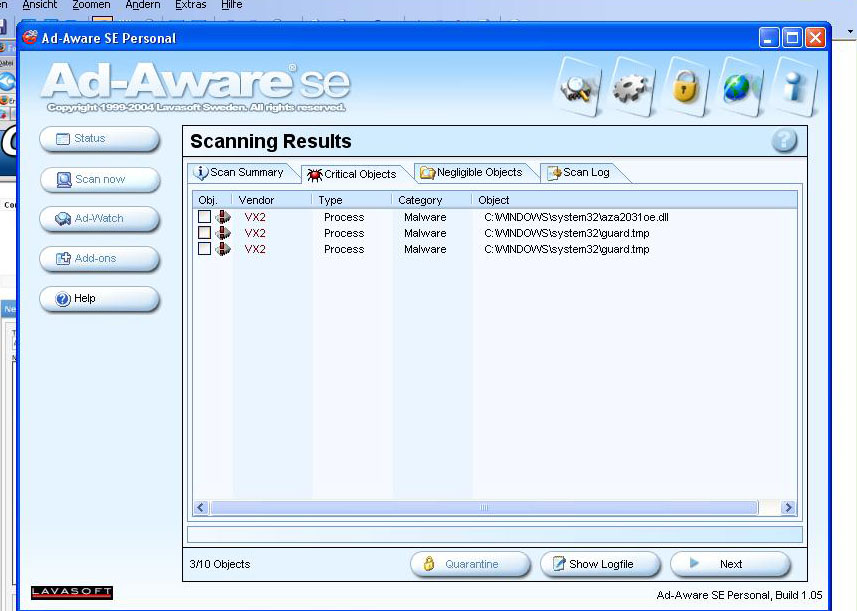Click the horizontal scrollbar left arrow

point(201,508)
